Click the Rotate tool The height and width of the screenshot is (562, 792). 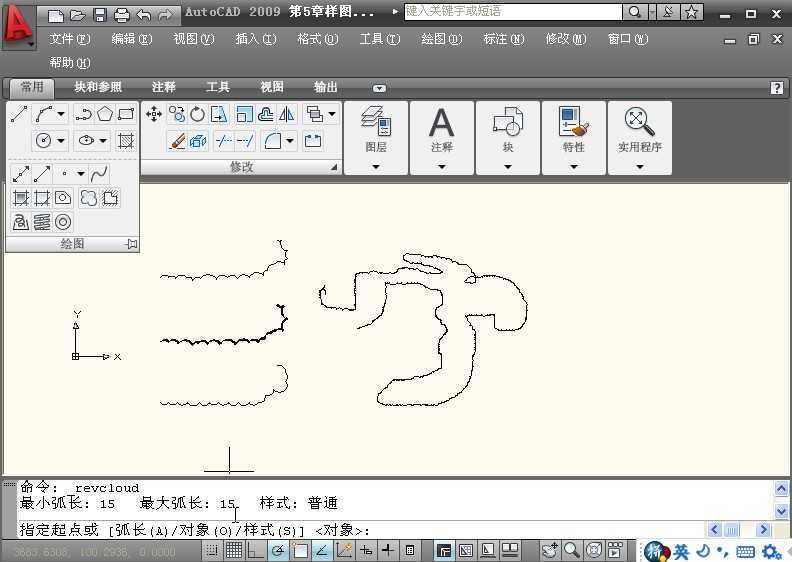[197, 114]
